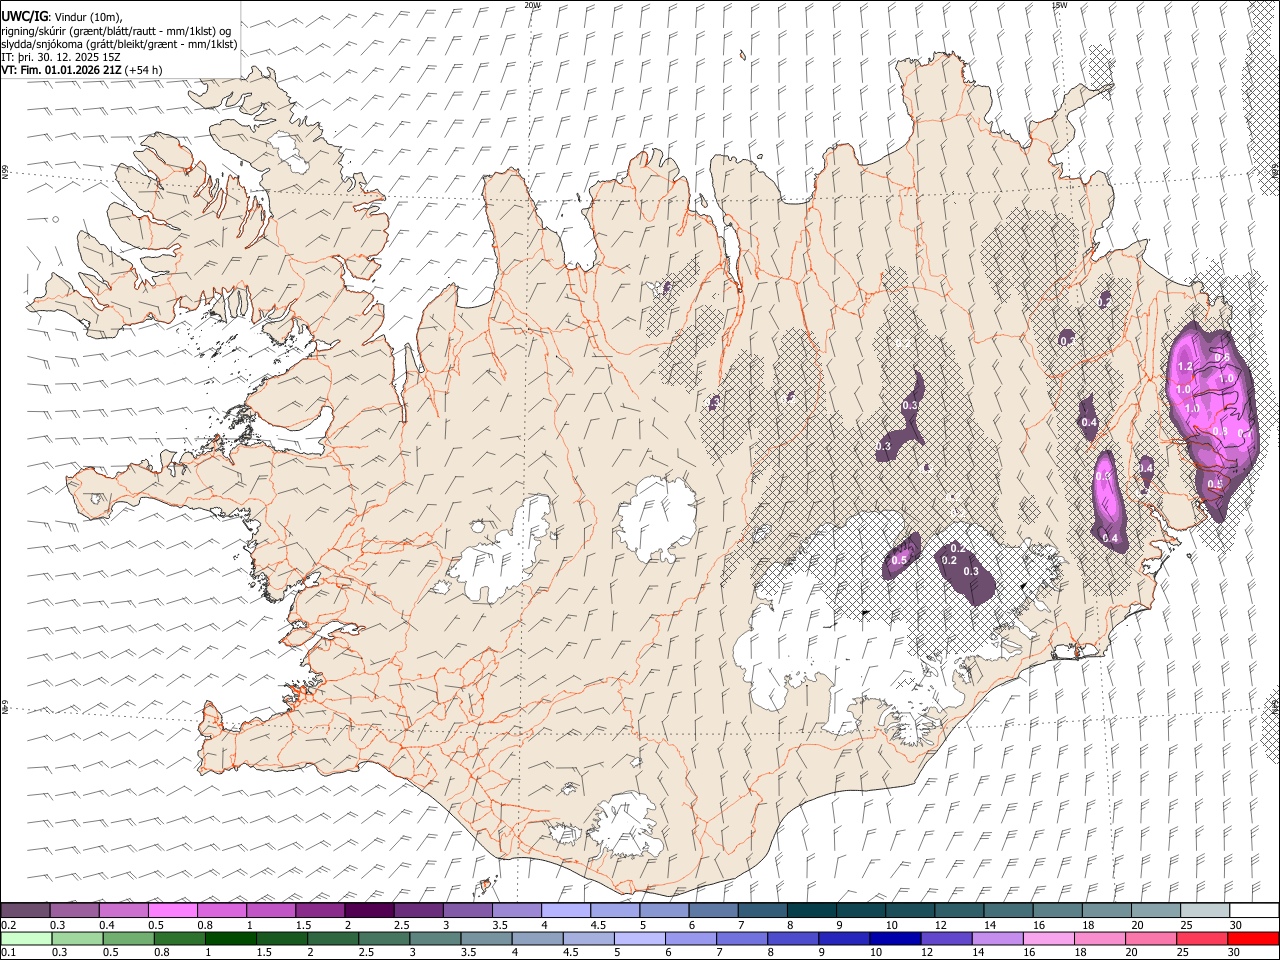
Task: Click the 6 slate-blue swatch in the top legend row
Action: 714,910
